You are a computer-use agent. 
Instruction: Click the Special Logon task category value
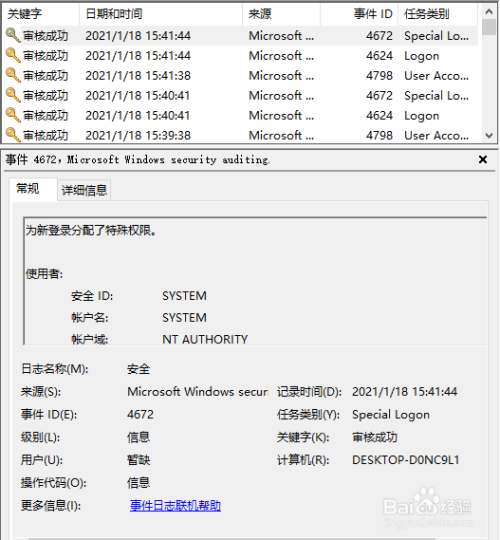391,415
